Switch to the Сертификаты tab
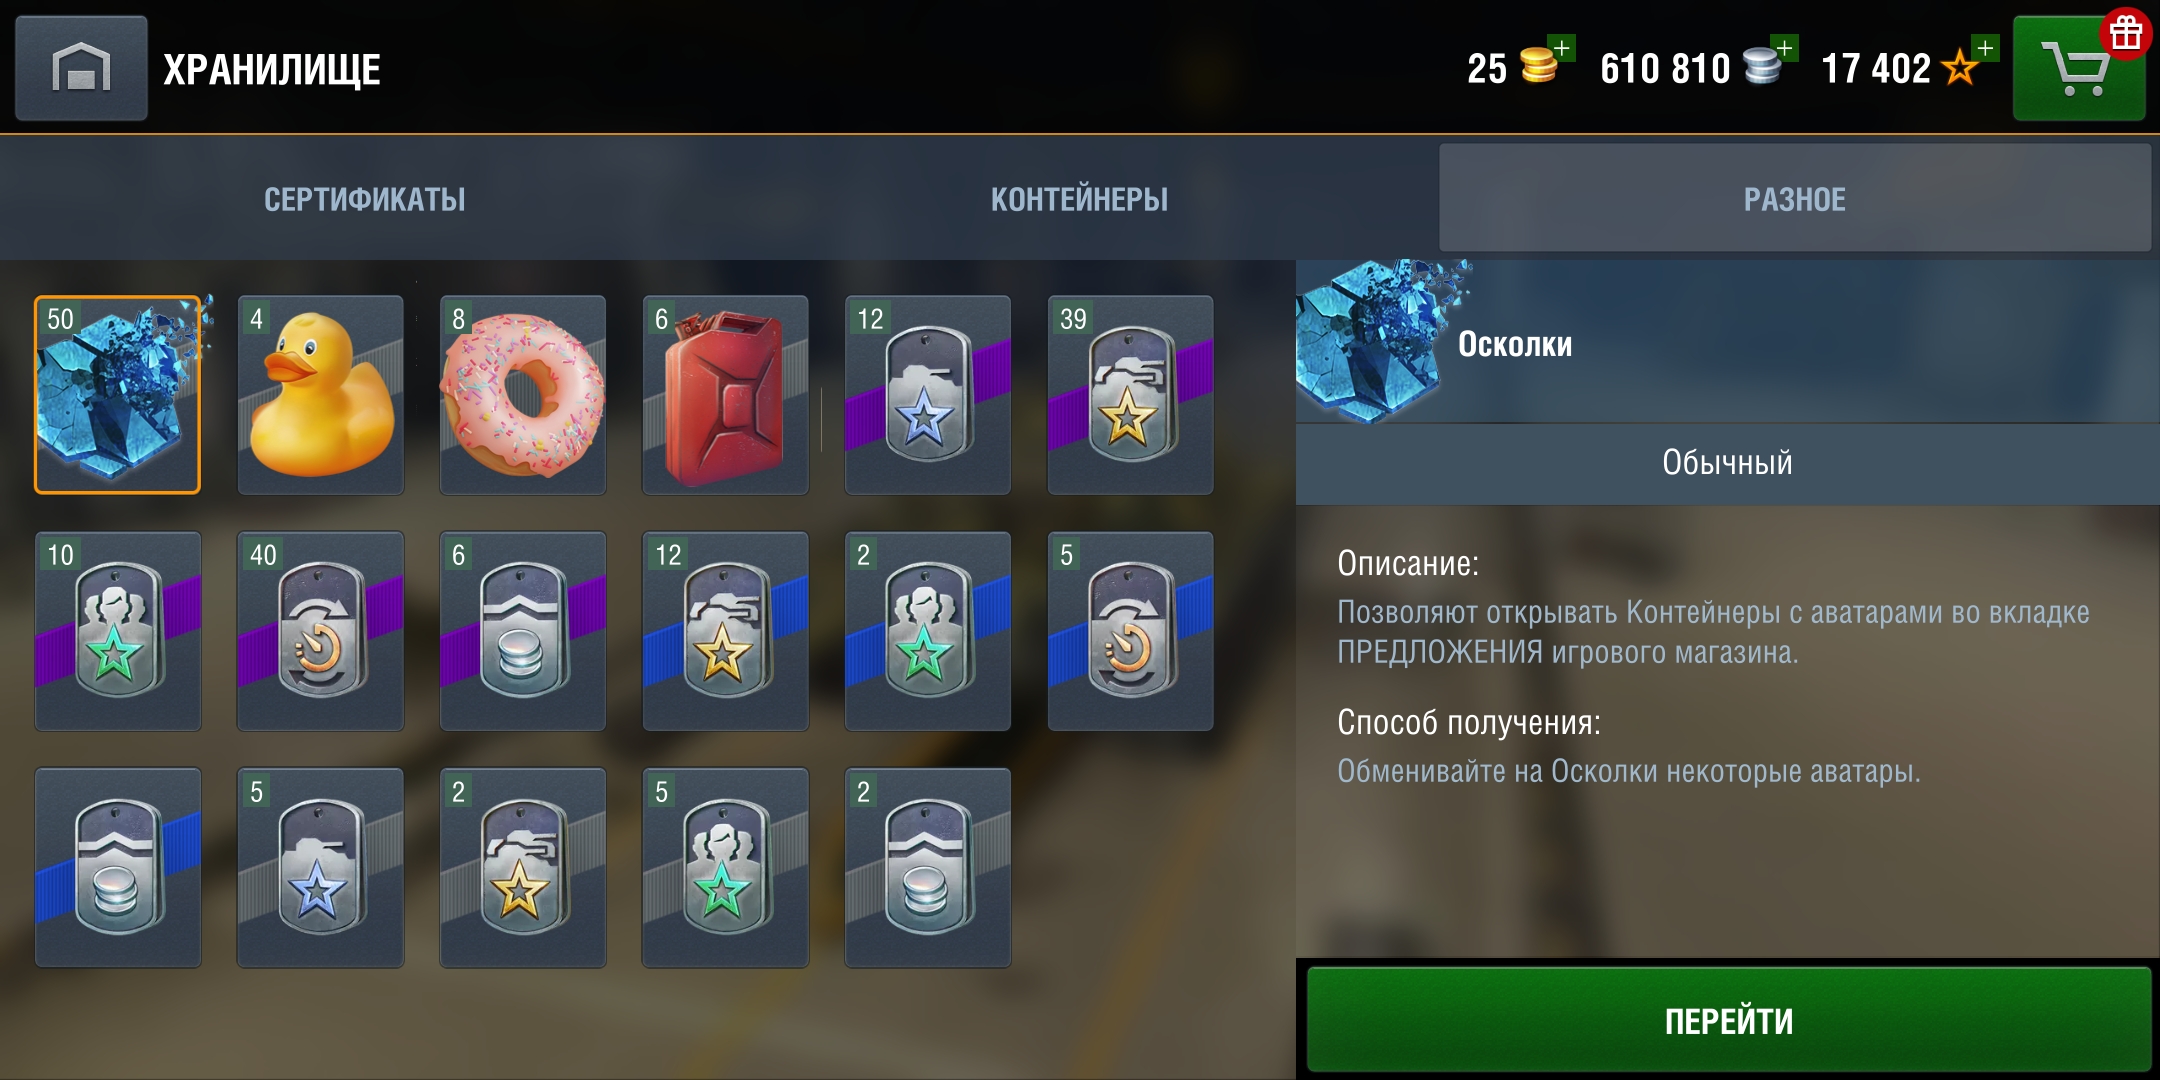The image size is (2160, 1080). tap(364, 199)
